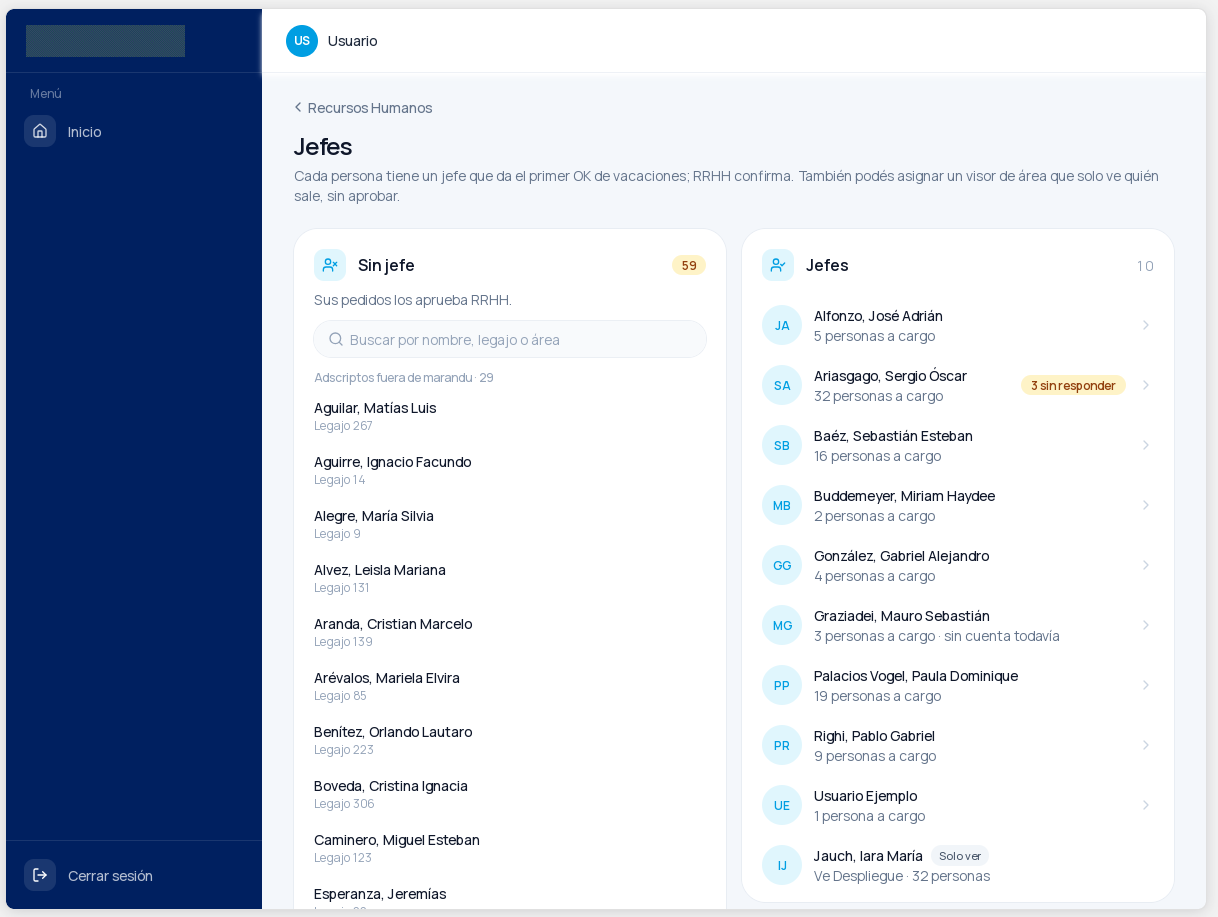Expand Palacios Vogel's row chevron
Screen dimensions: 1218x917
click(x=1146, y=685)
